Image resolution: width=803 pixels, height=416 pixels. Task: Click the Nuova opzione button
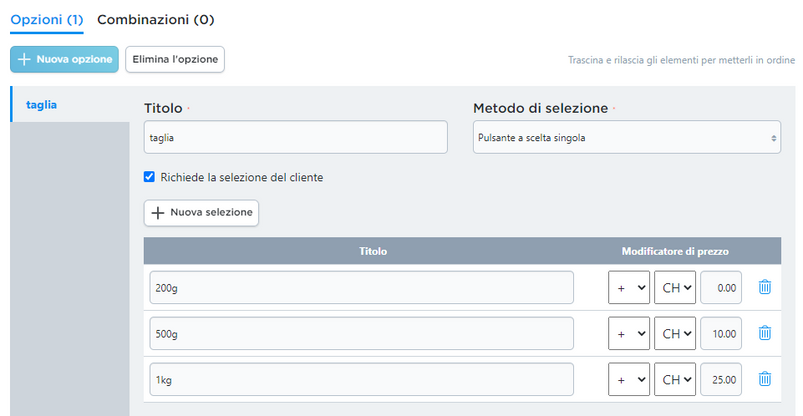click(x=65, y=59)
